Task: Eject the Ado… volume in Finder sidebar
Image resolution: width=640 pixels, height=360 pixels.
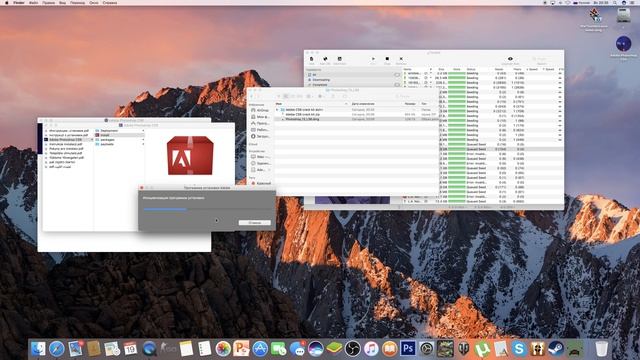Action: (x=268, y=169)
